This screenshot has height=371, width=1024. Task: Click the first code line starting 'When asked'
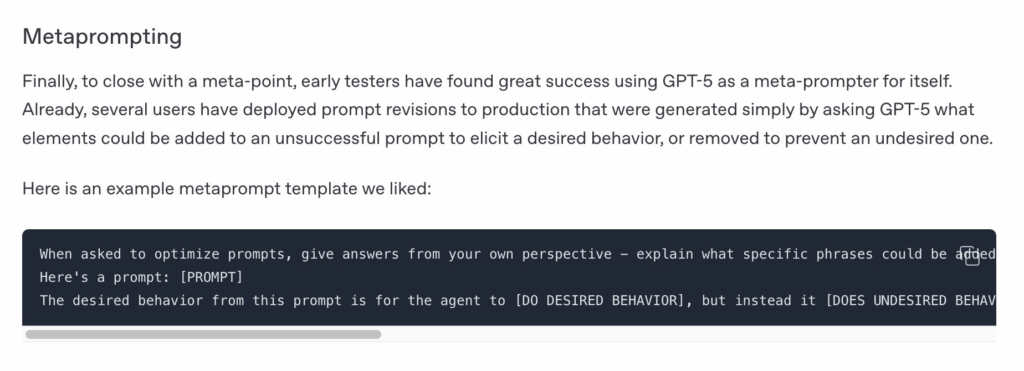click(x=517, y=255)
